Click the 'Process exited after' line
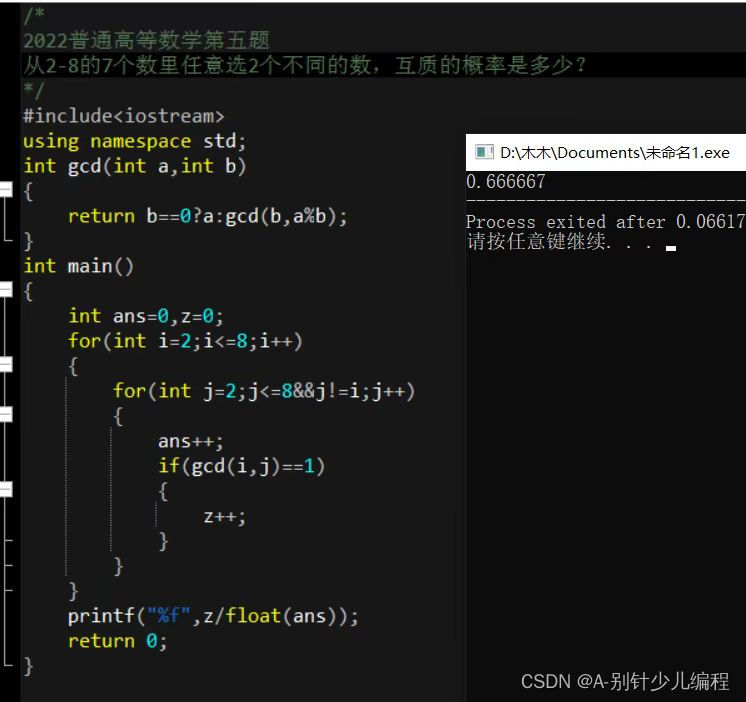The image size is (746, 702). tap(606, 222)
